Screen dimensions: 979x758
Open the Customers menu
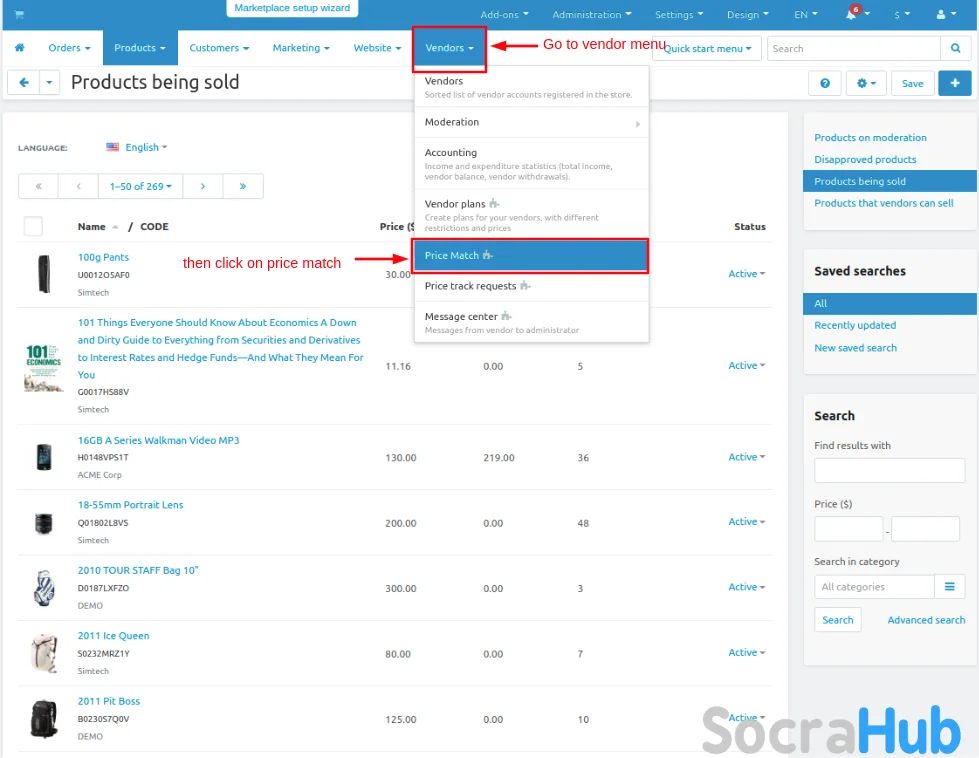(219, 47)
